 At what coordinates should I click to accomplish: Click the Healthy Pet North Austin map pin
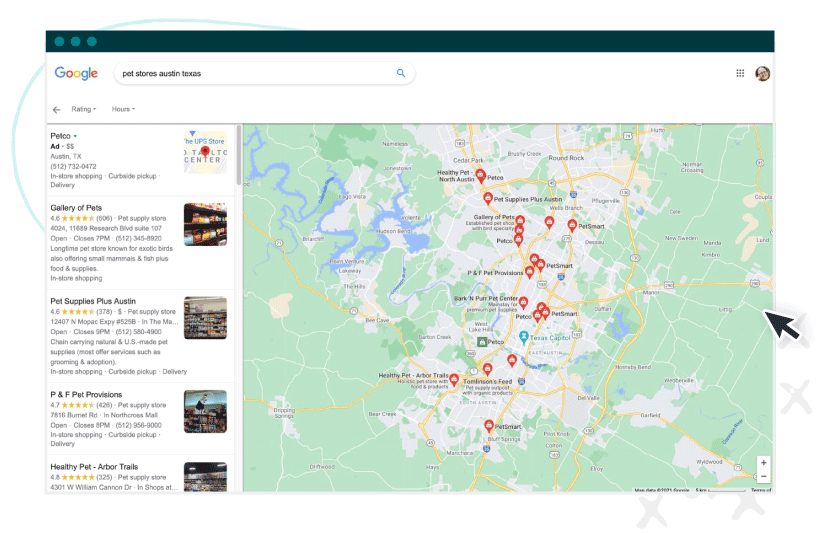[481, 176]
